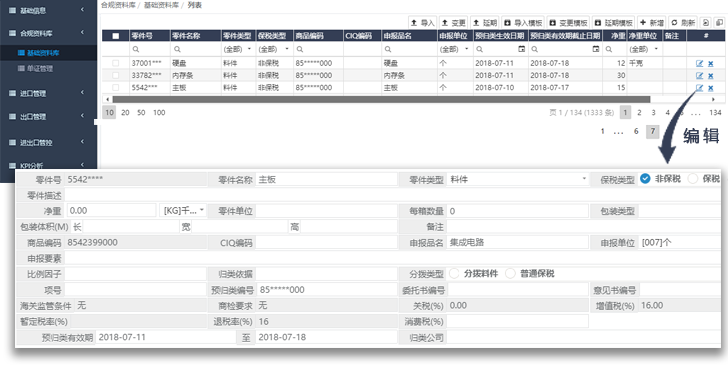This screenshot has height=368, width=728.
Task: Open calendar for 预归类有效期截止日期 filter
Action: pos(596,49)
